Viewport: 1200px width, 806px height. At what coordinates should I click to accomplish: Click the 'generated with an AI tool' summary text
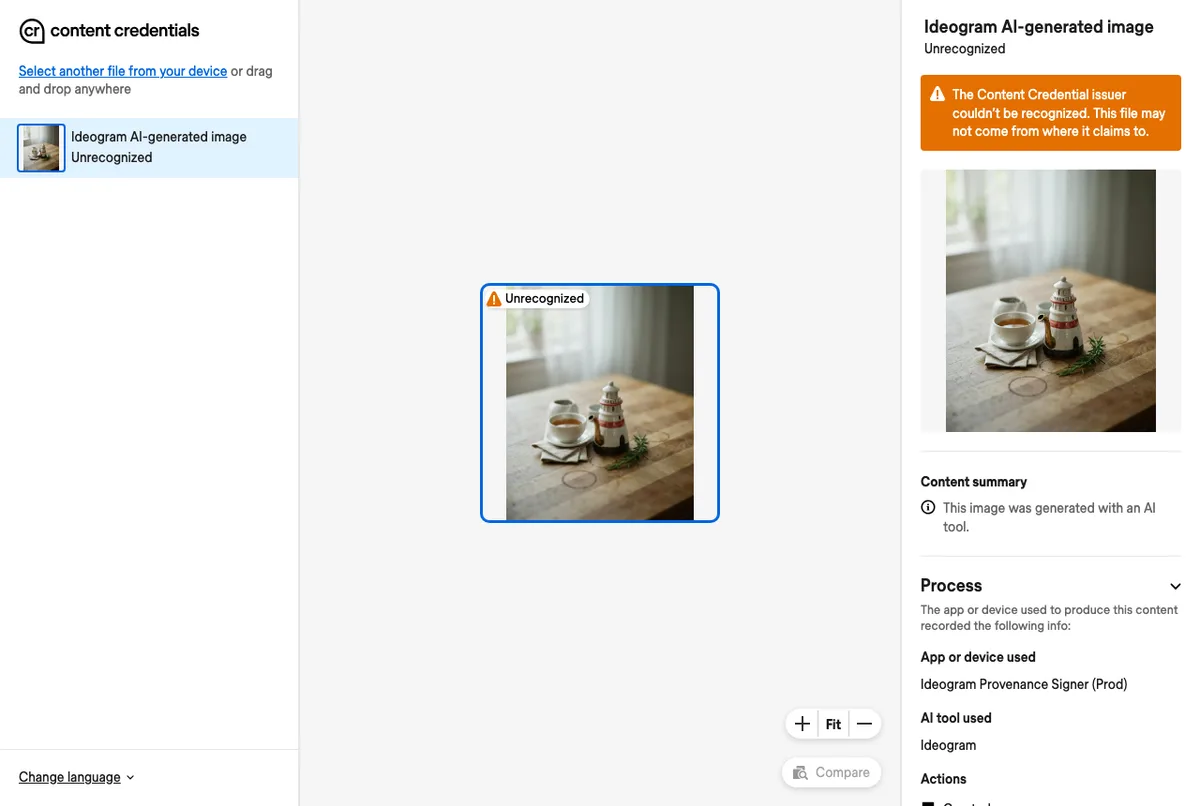[x=1049, y=517]
